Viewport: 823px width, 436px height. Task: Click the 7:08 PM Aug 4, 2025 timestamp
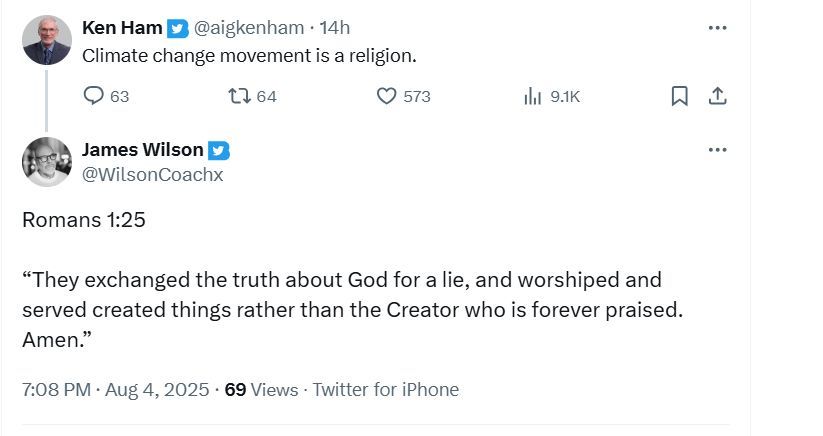click(114, 389)
